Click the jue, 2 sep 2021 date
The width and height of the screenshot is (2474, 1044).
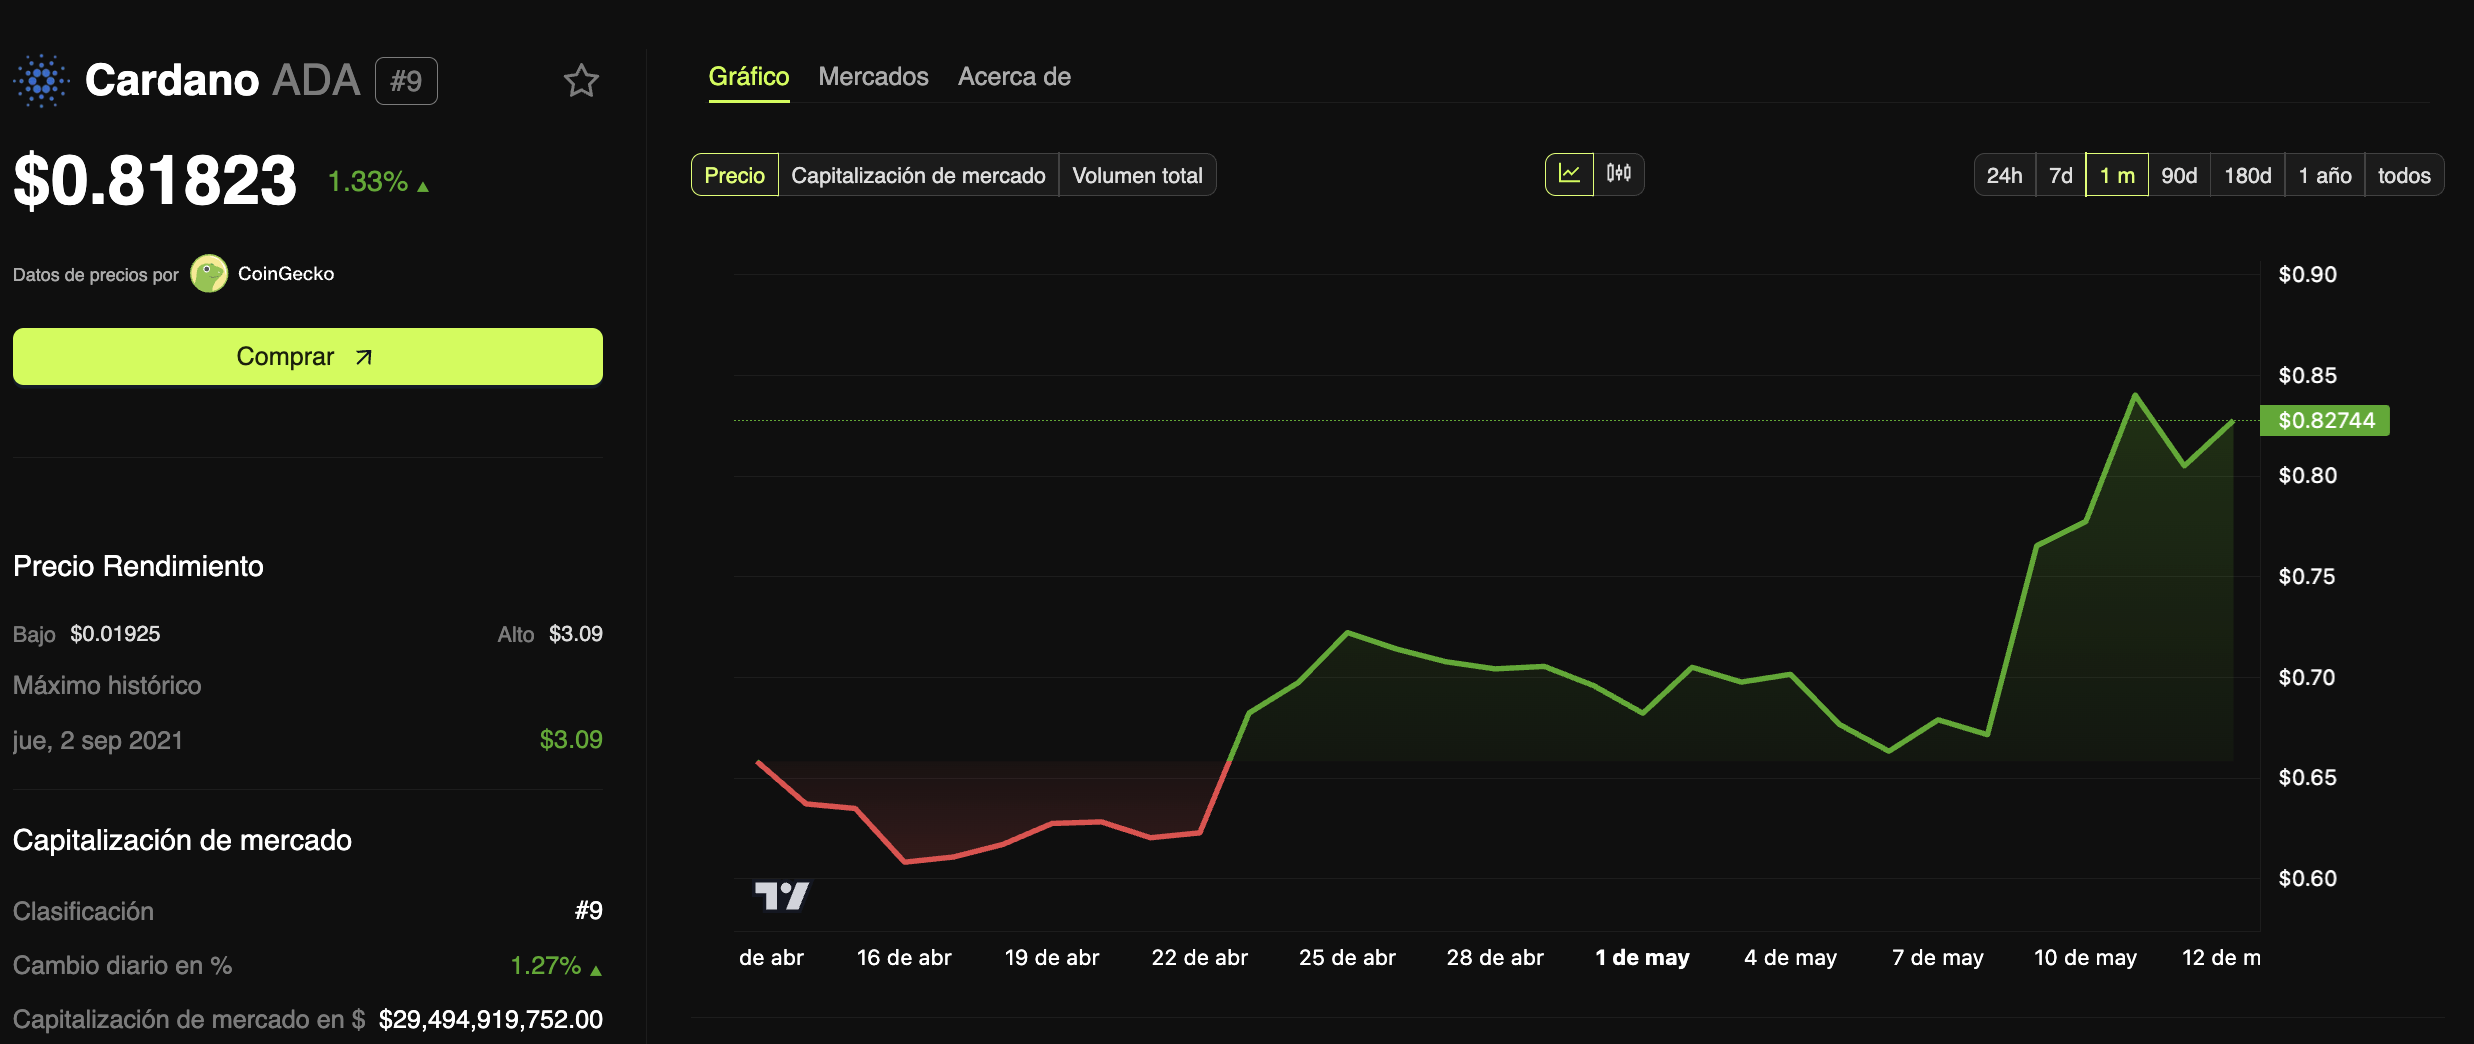click(x=98, y=740)
